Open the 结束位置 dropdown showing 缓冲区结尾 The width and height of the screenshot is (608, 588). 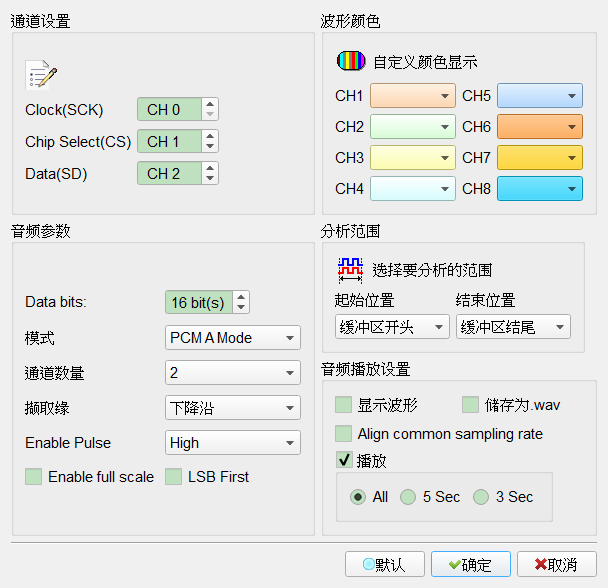[x=513, y=327]
